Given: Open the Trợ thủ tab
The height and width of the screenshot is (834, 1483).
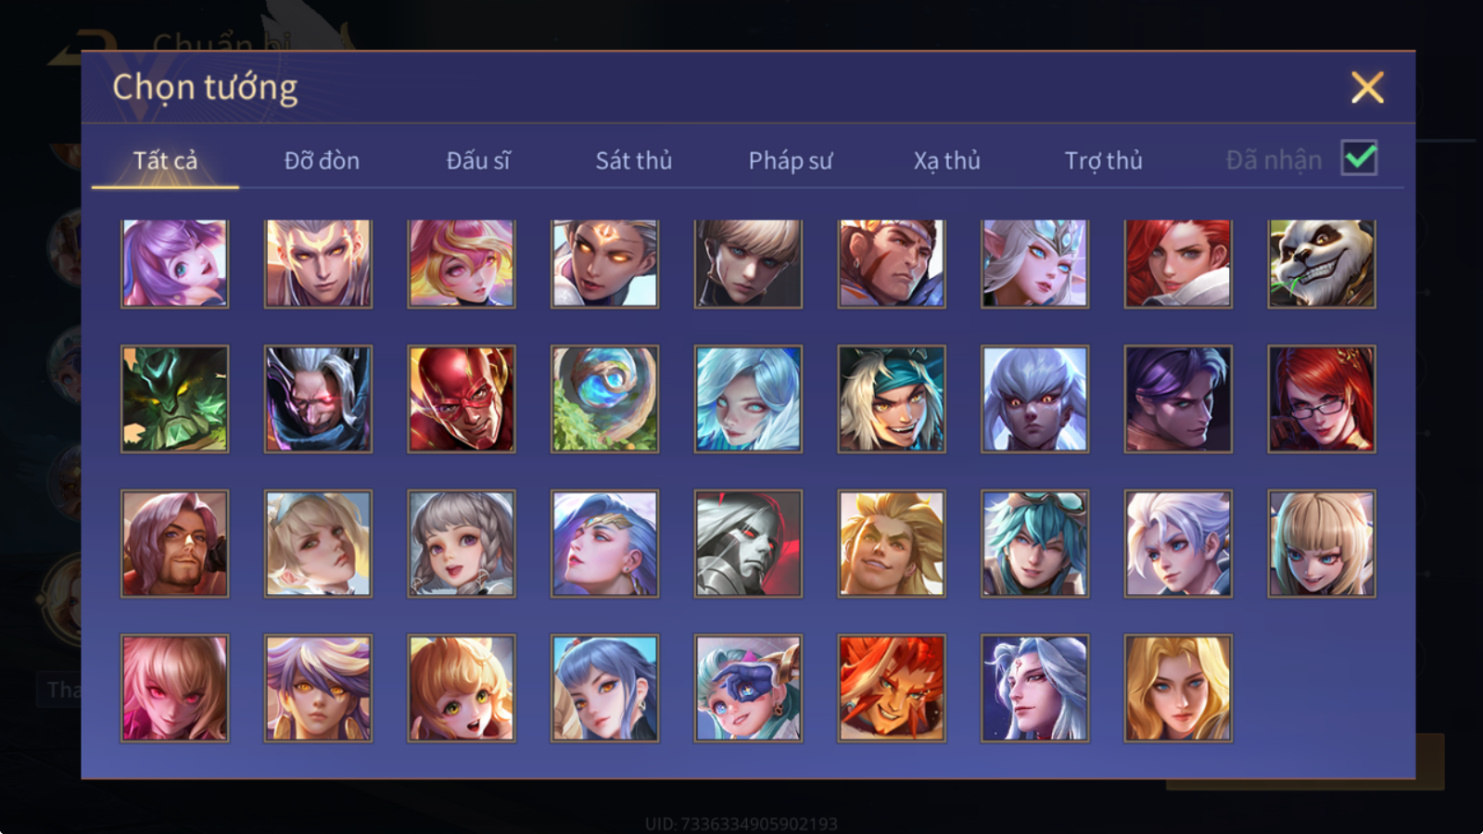Looking at the screenshot, I should tap(1103, 160).
